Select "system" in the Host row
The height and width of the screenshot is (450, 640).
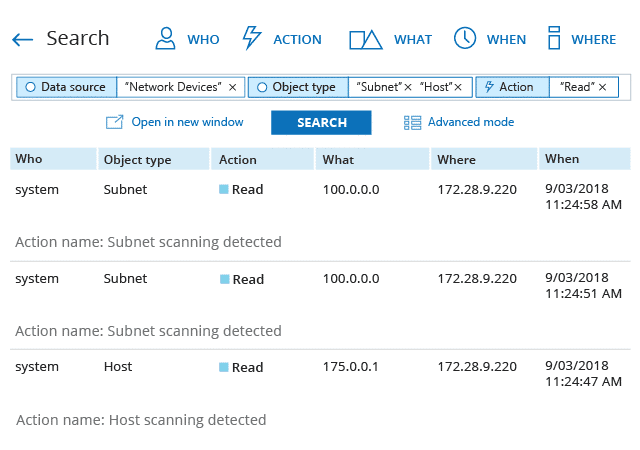tap(37, 367)
